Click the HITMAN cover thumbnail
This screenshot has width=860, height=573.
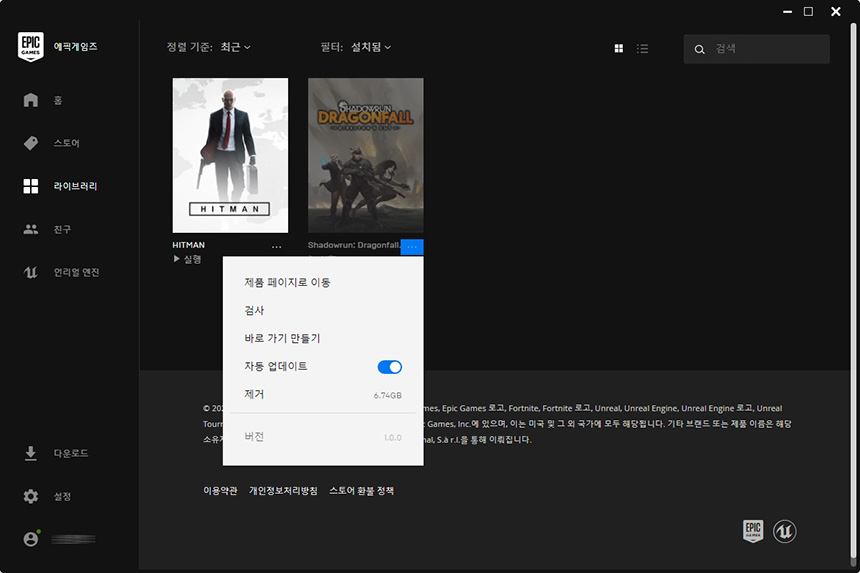(230, 155)
